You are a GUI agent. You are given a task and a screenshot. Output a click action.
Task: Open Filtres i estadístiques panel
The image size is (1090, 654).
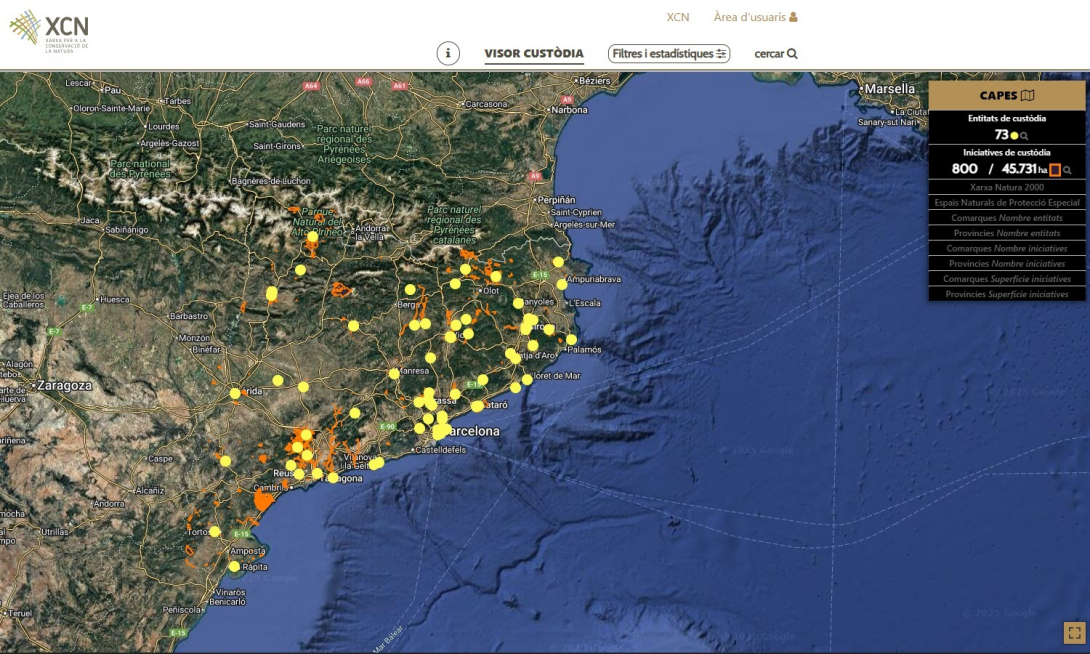[669, 54]
